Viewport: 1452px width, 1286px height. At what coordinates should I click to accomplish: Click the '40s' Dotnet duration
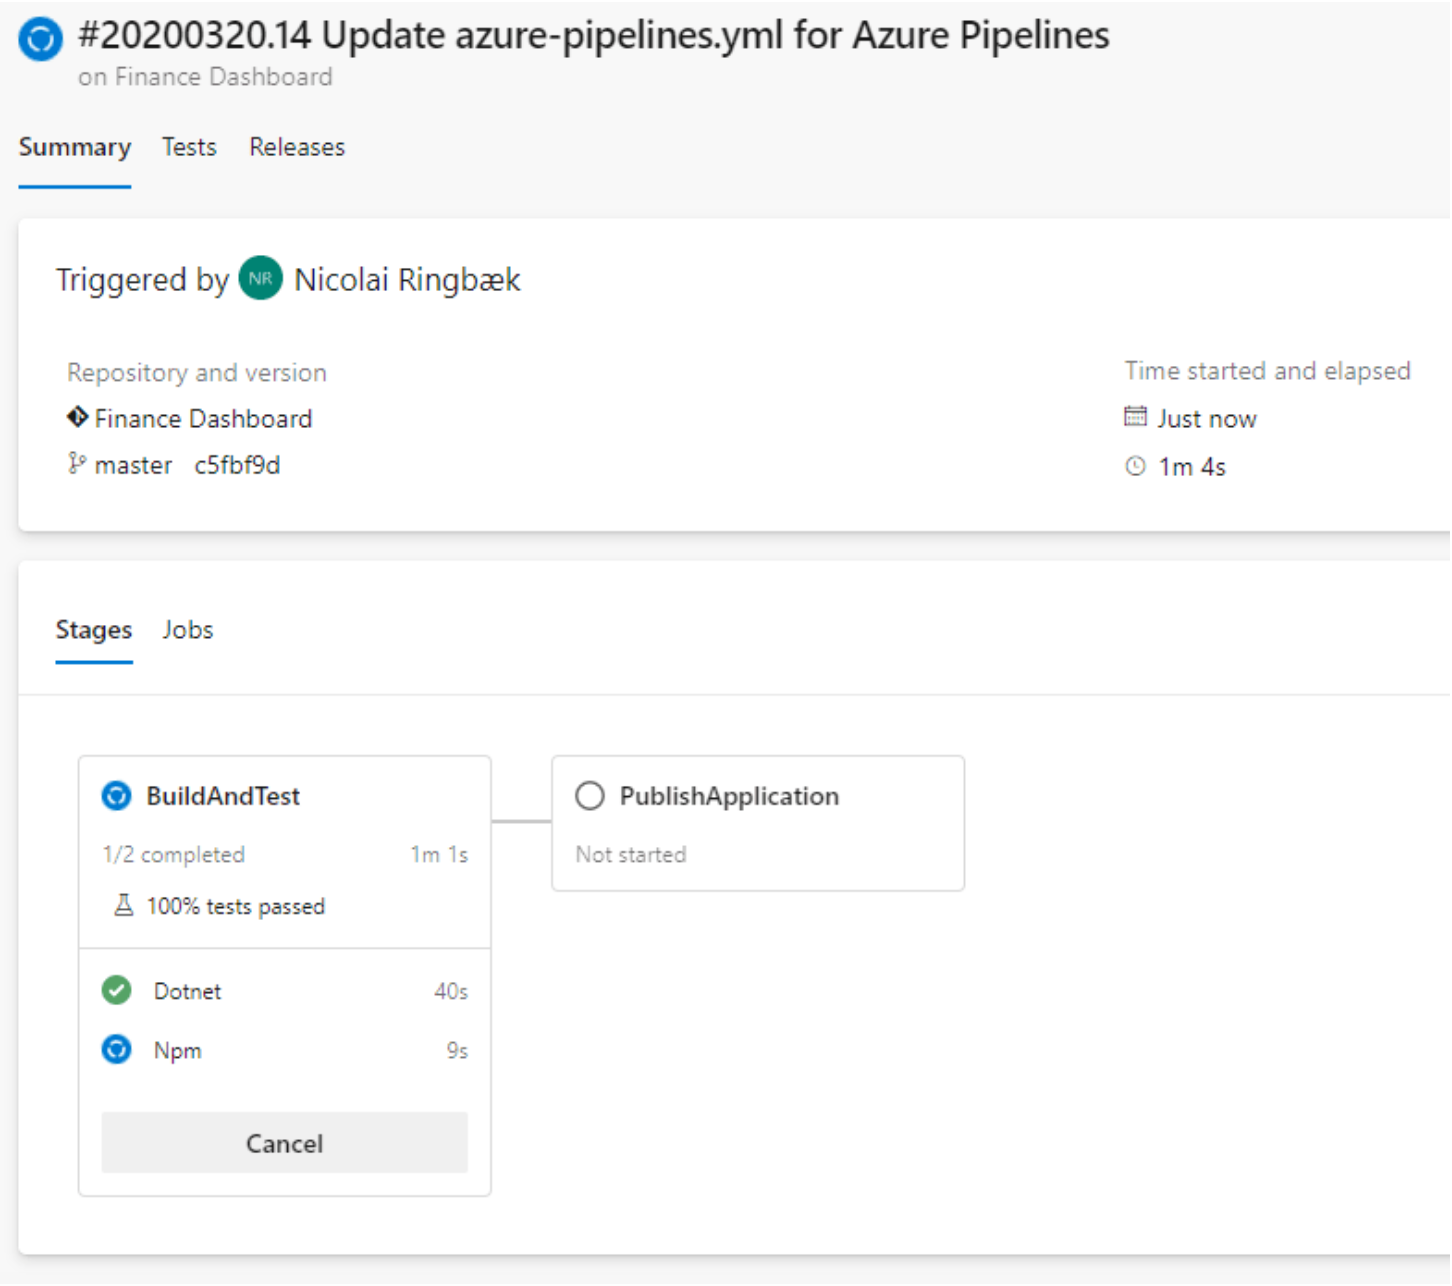[451, 991]
